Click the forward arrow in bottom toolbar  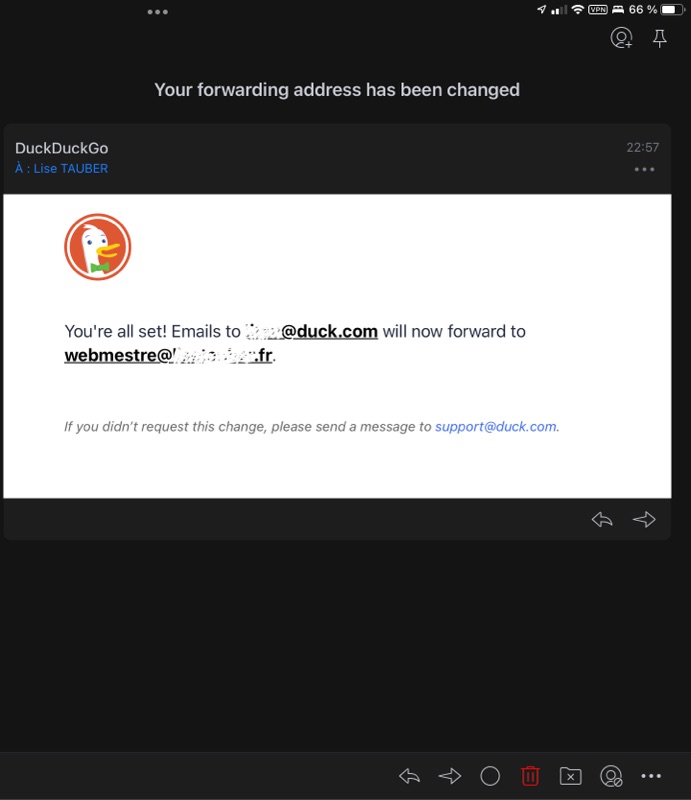coord(450,776)
